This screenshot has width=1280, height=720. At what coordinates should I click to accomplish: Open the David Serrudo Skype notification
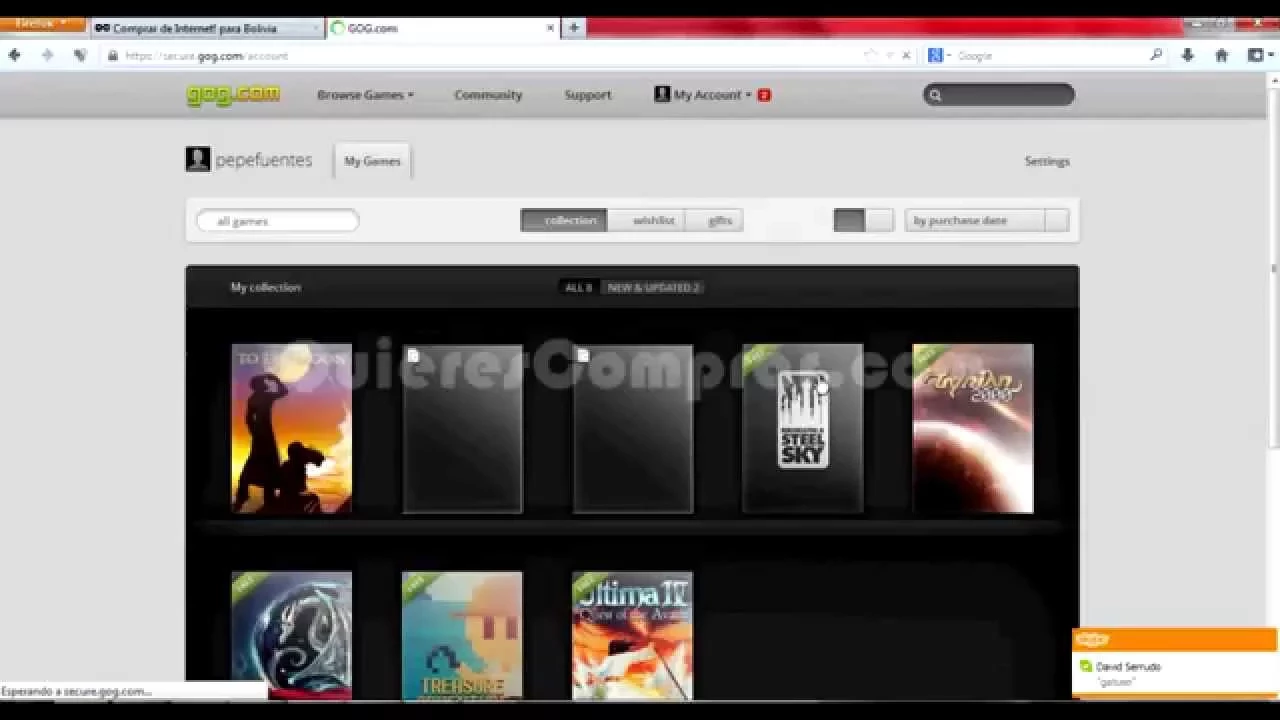1174,674
